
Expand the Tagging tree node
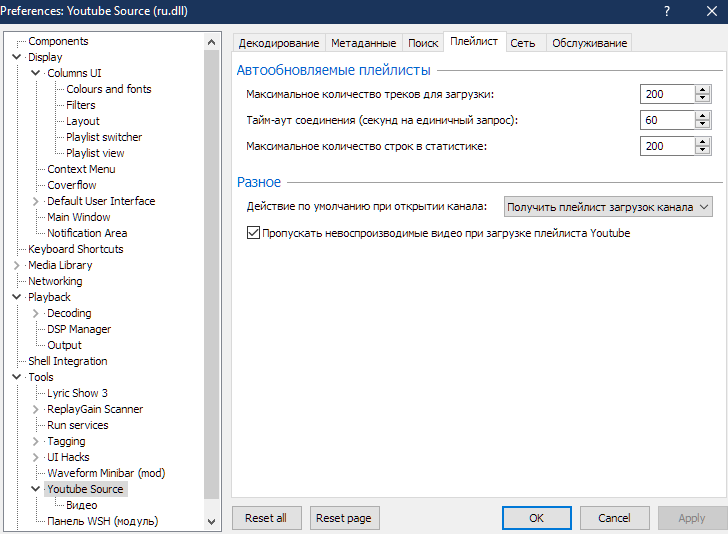pos(36,441)
